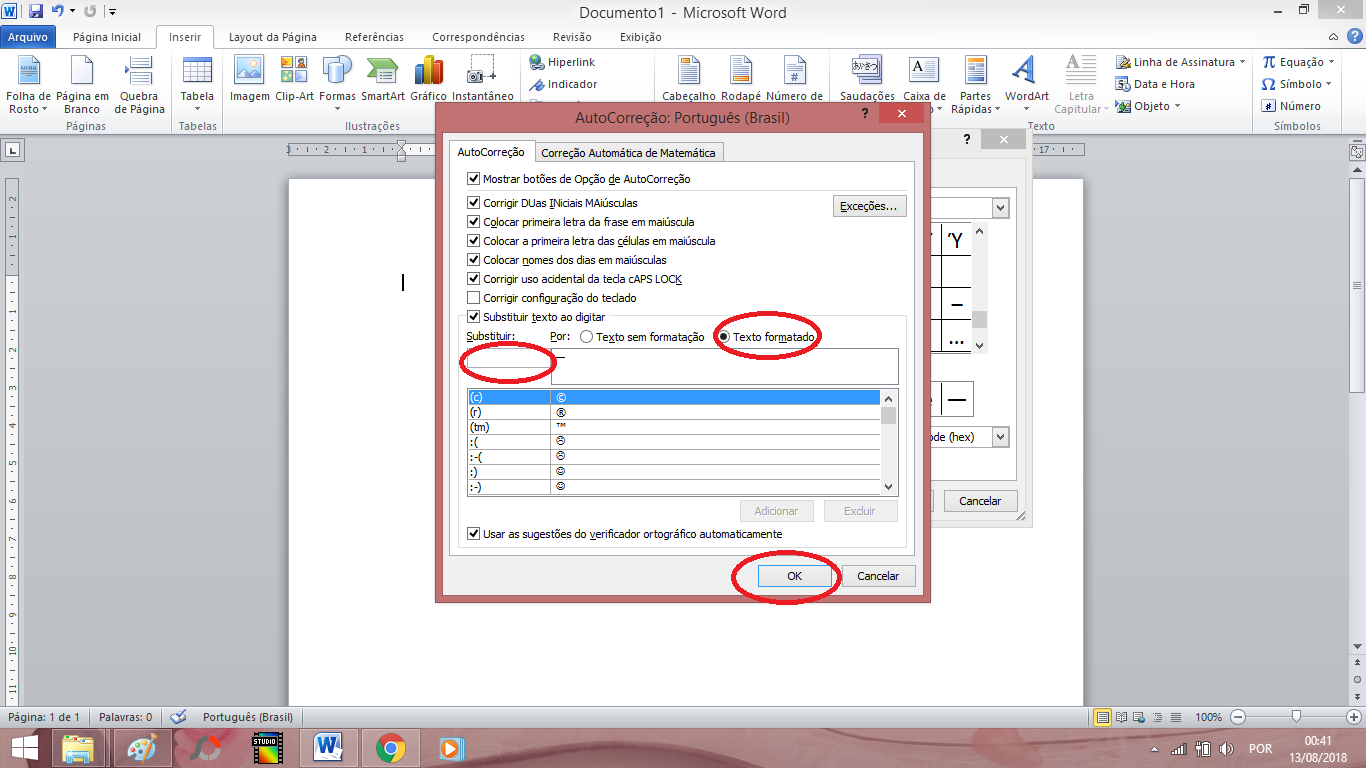The width and height of the screenshot is (1366, 768).
Task: Switch to Print Layout view in status bar
Action: click(x=1103, y=717)
